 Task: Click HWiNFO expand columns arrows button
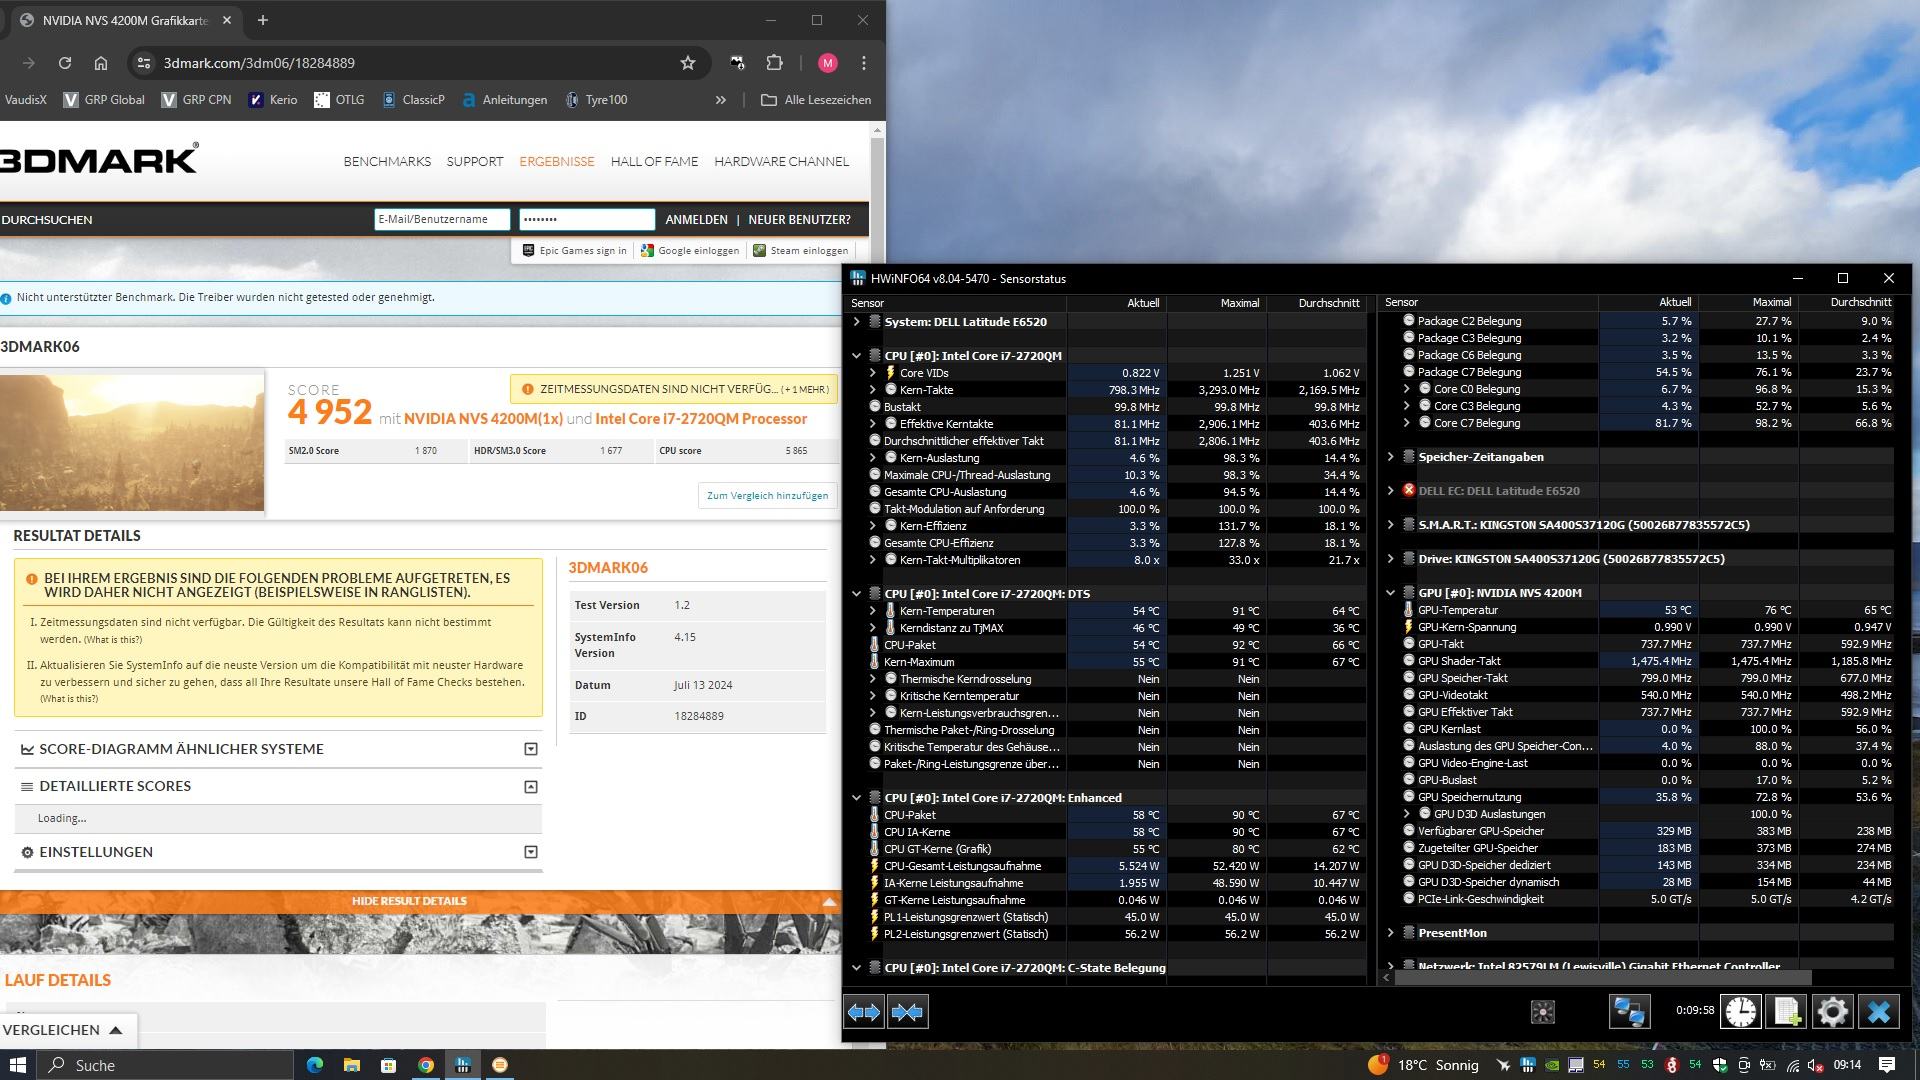coord(864,1012)
